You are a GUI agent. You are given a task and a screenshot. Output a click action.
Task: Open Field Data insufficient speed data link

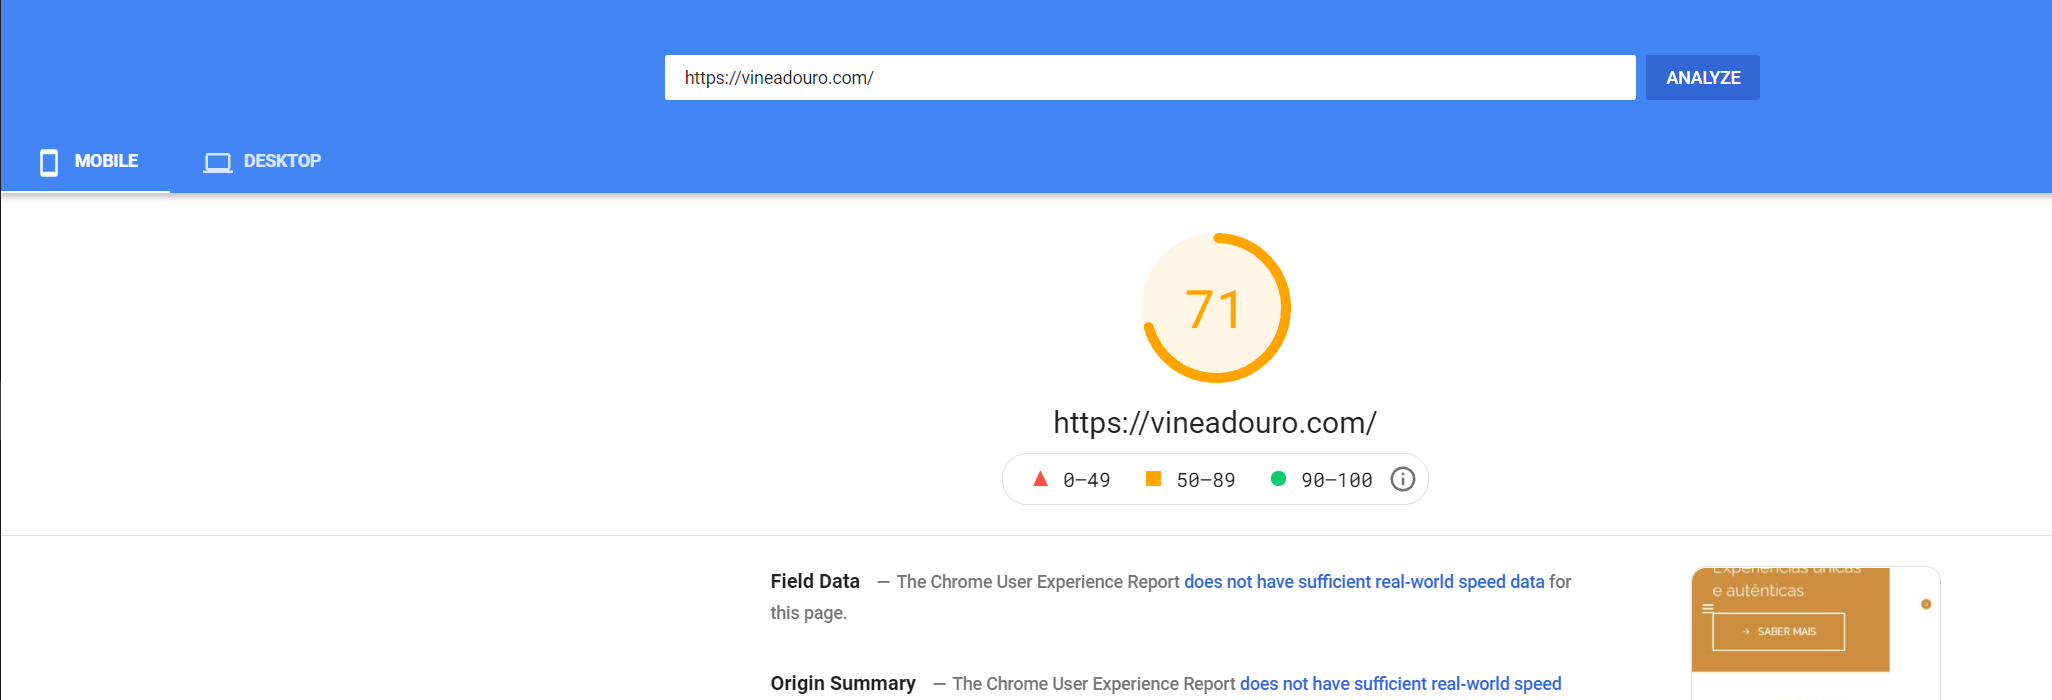point(1364,582)
